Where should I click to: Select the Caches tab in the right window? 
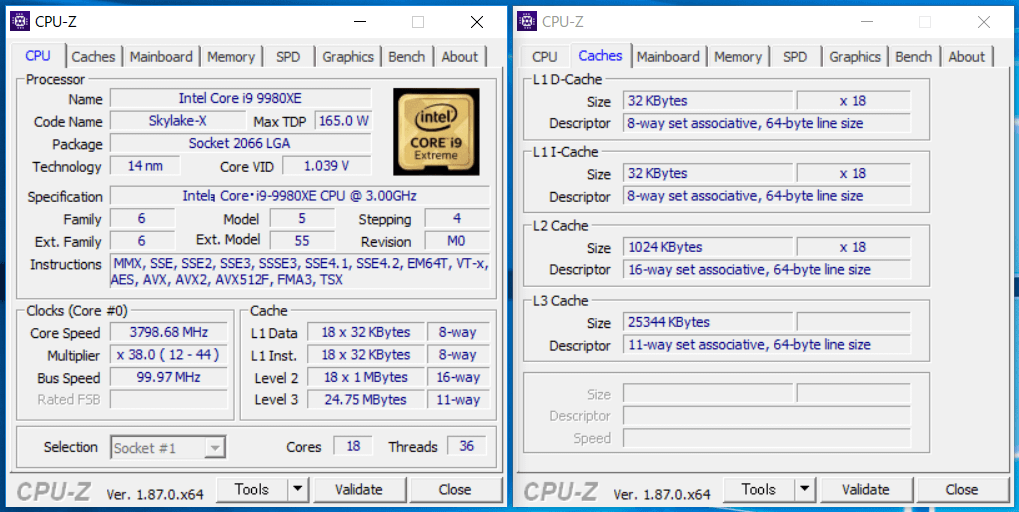600,56
